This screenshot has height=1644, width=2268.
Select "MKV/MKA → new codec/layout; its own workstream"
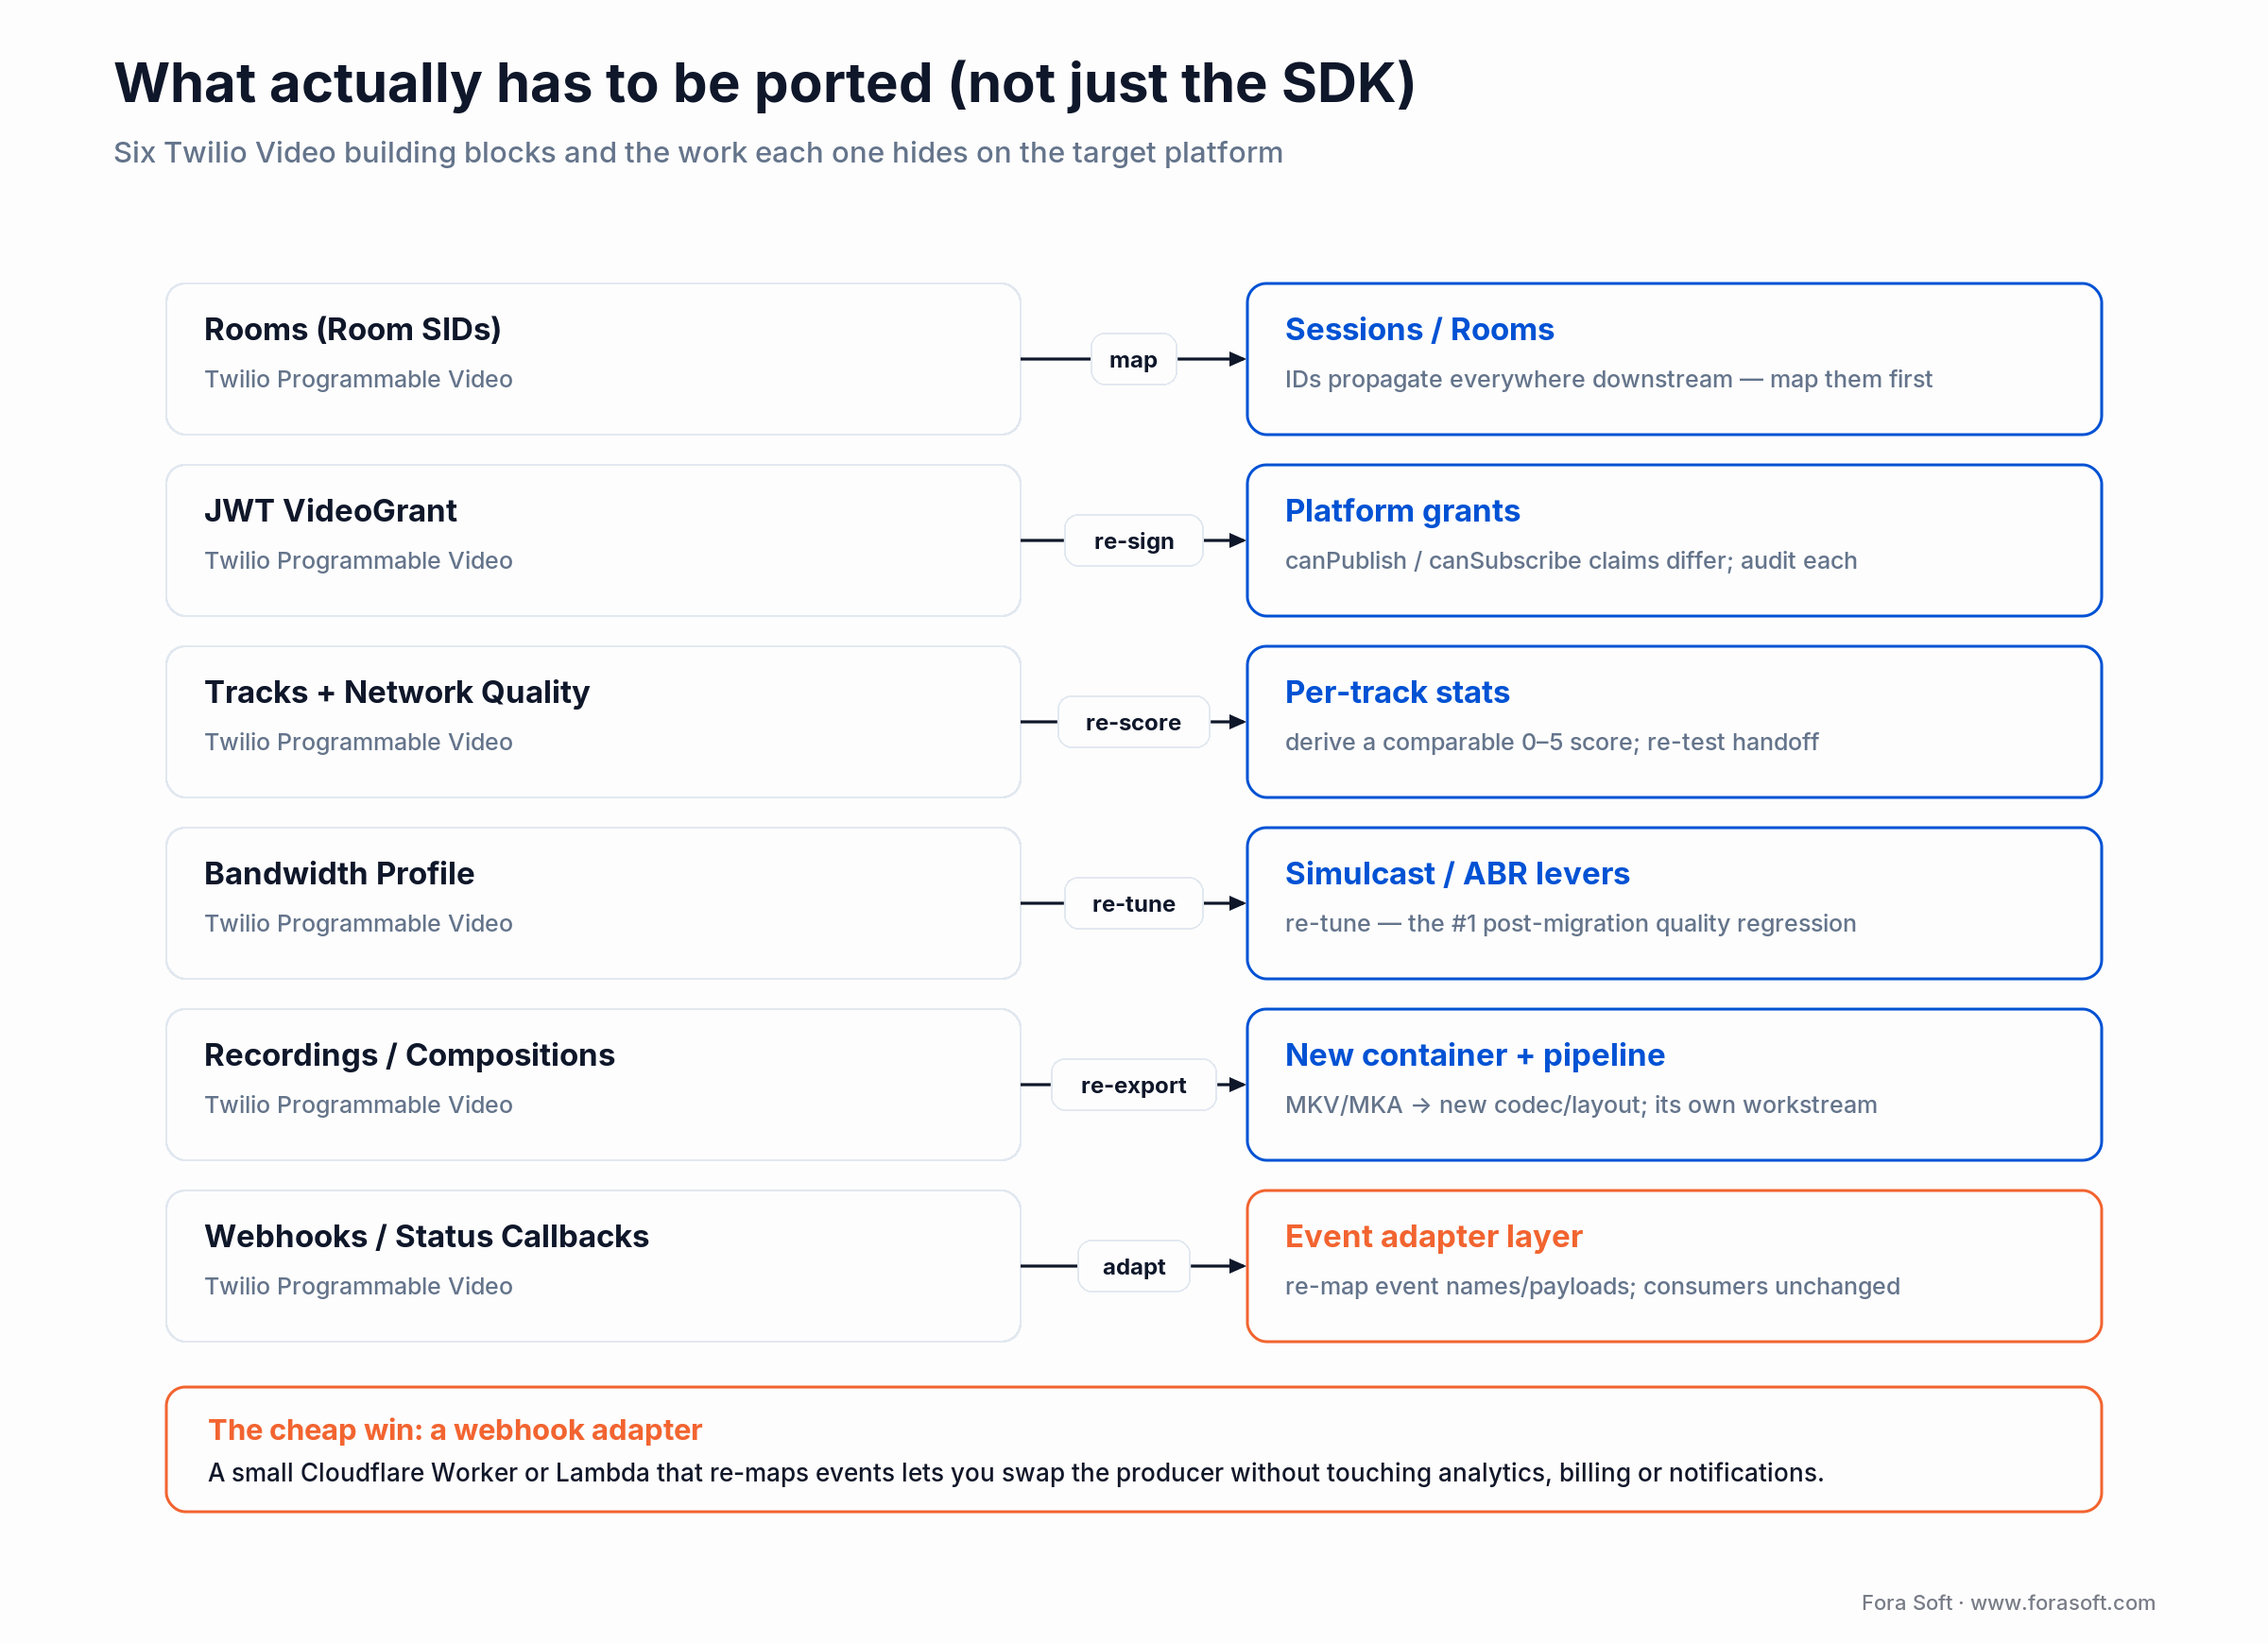pos(1580,1105)
